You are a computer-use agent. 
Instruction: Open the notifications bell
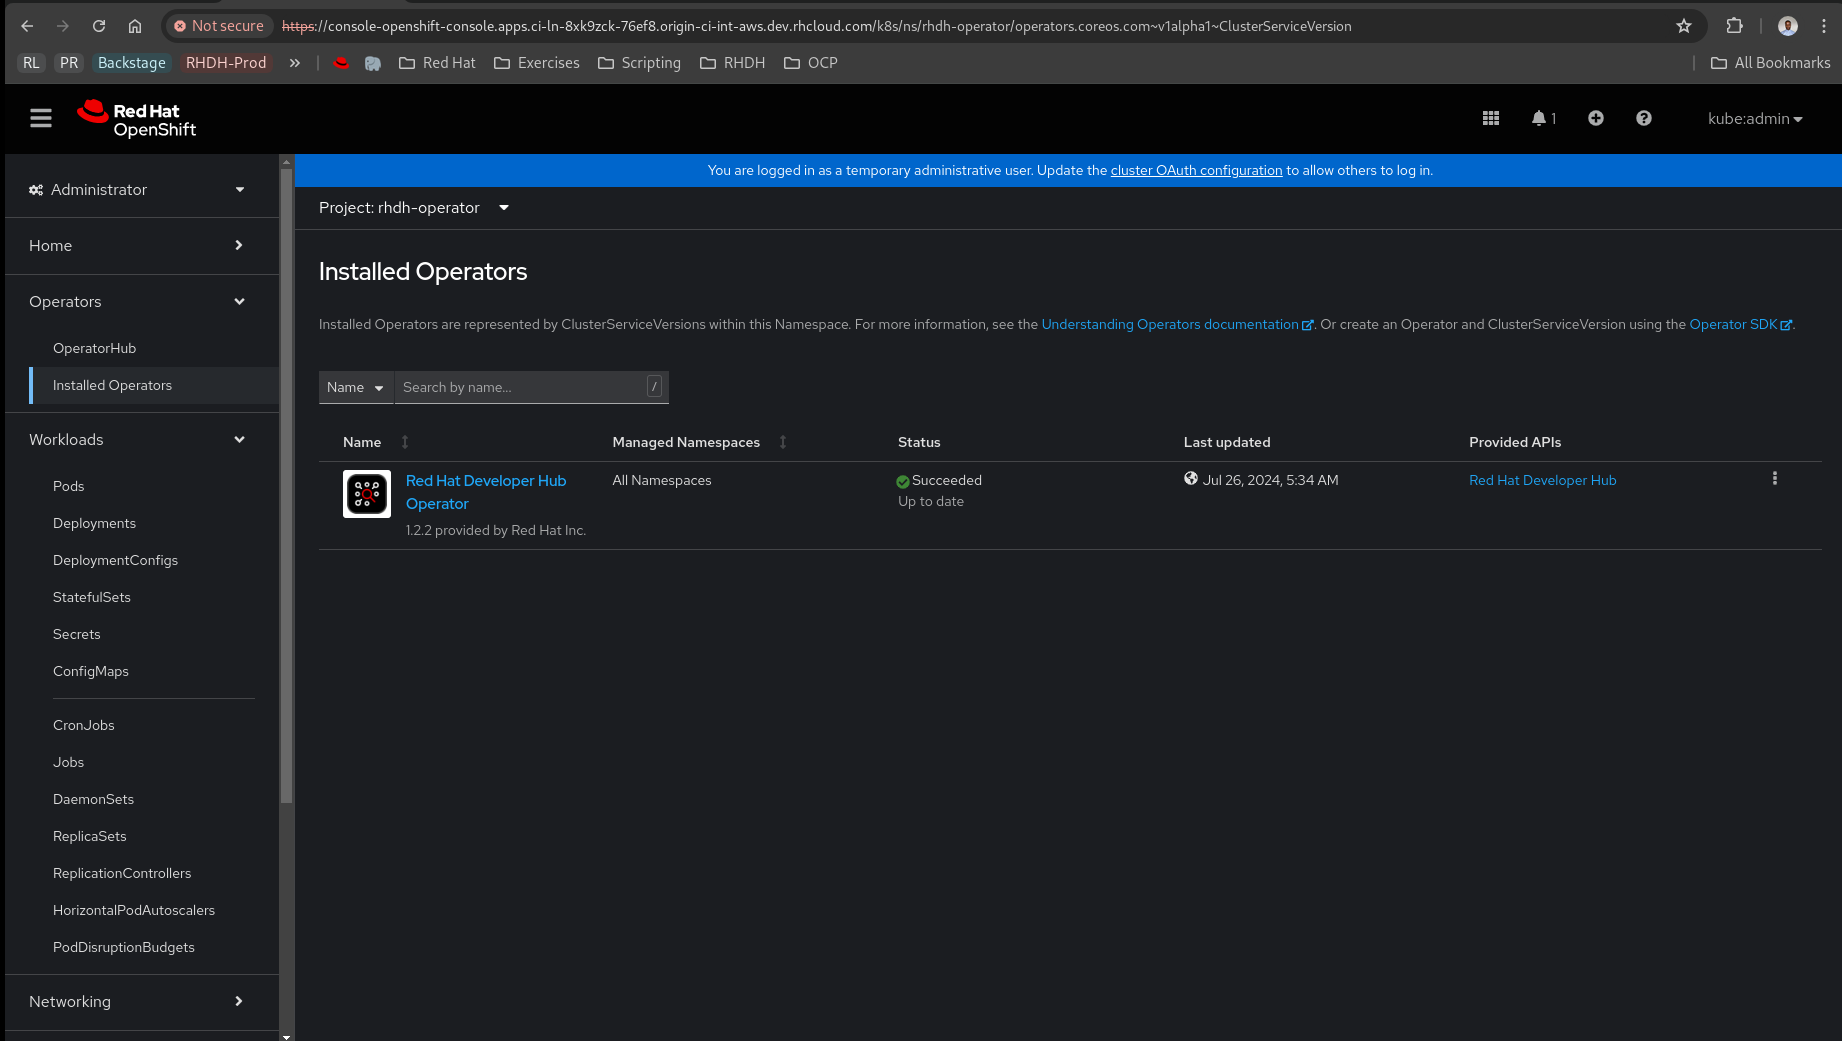pyautogui.click(x=1543, y=118)
